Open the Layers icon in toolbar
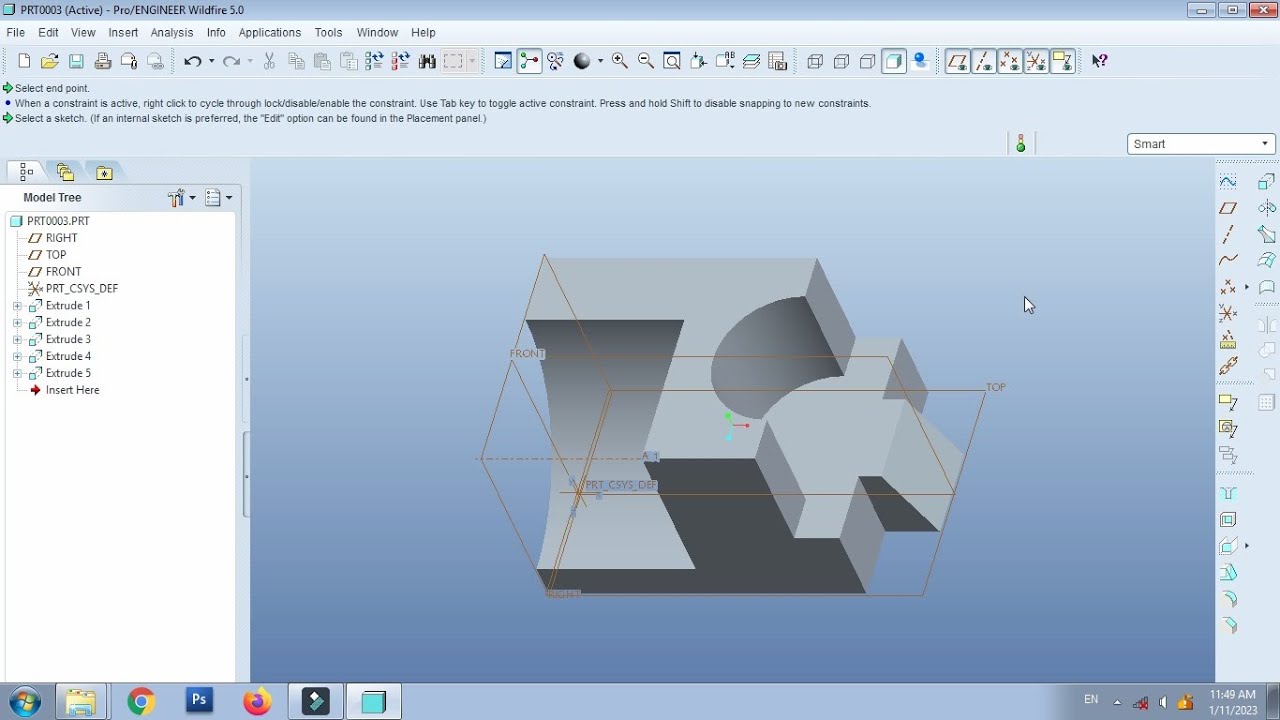Image resolution: width=1280 pixels, height=720 pixels. (751, 61)
